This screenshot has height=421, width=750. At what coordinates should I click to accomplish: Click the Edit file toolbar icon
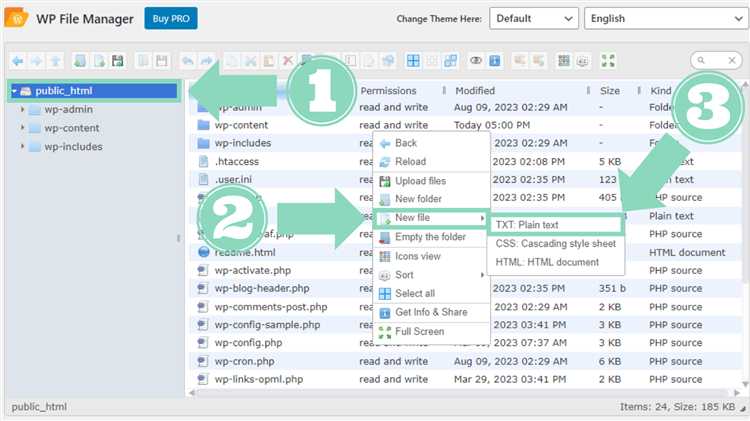369,61
